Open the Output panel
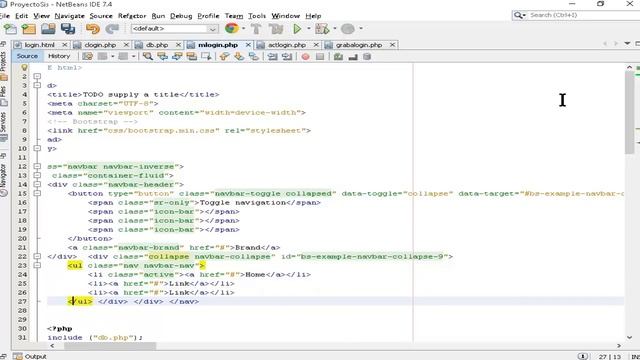 pos(30,356)
